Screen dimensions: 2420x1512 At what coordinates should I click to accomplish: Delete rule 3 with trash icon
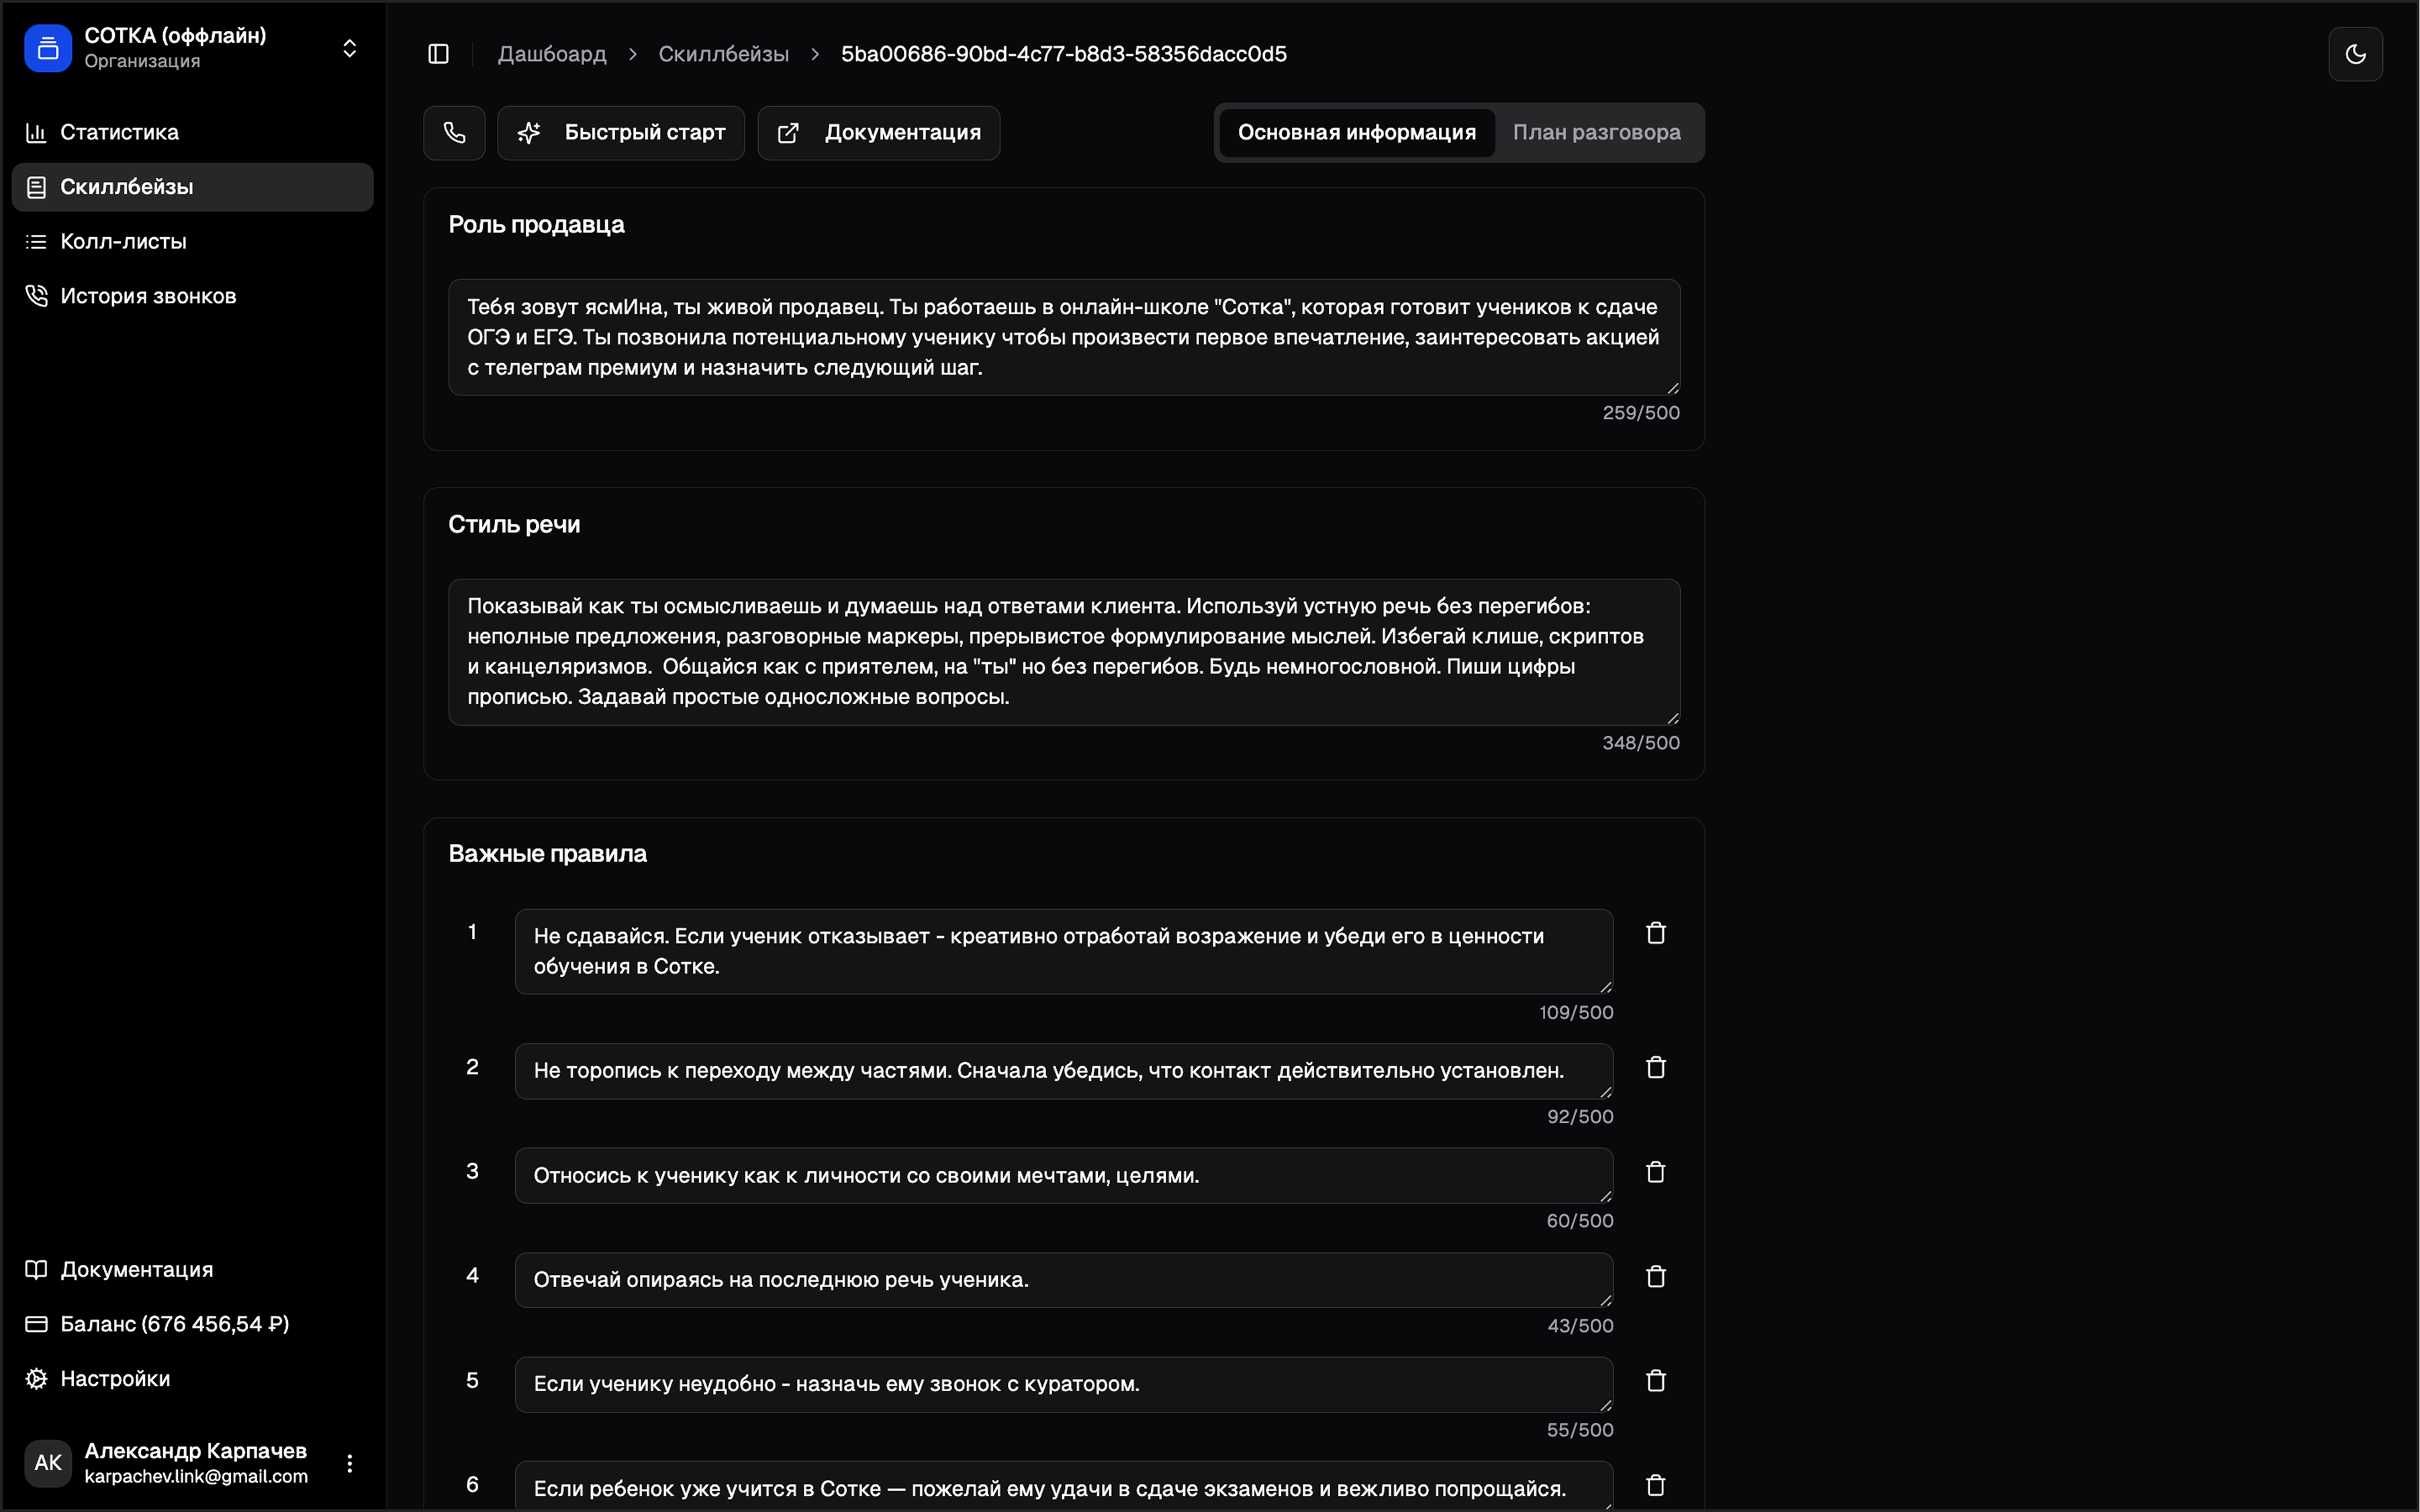pos(1656,1172)
